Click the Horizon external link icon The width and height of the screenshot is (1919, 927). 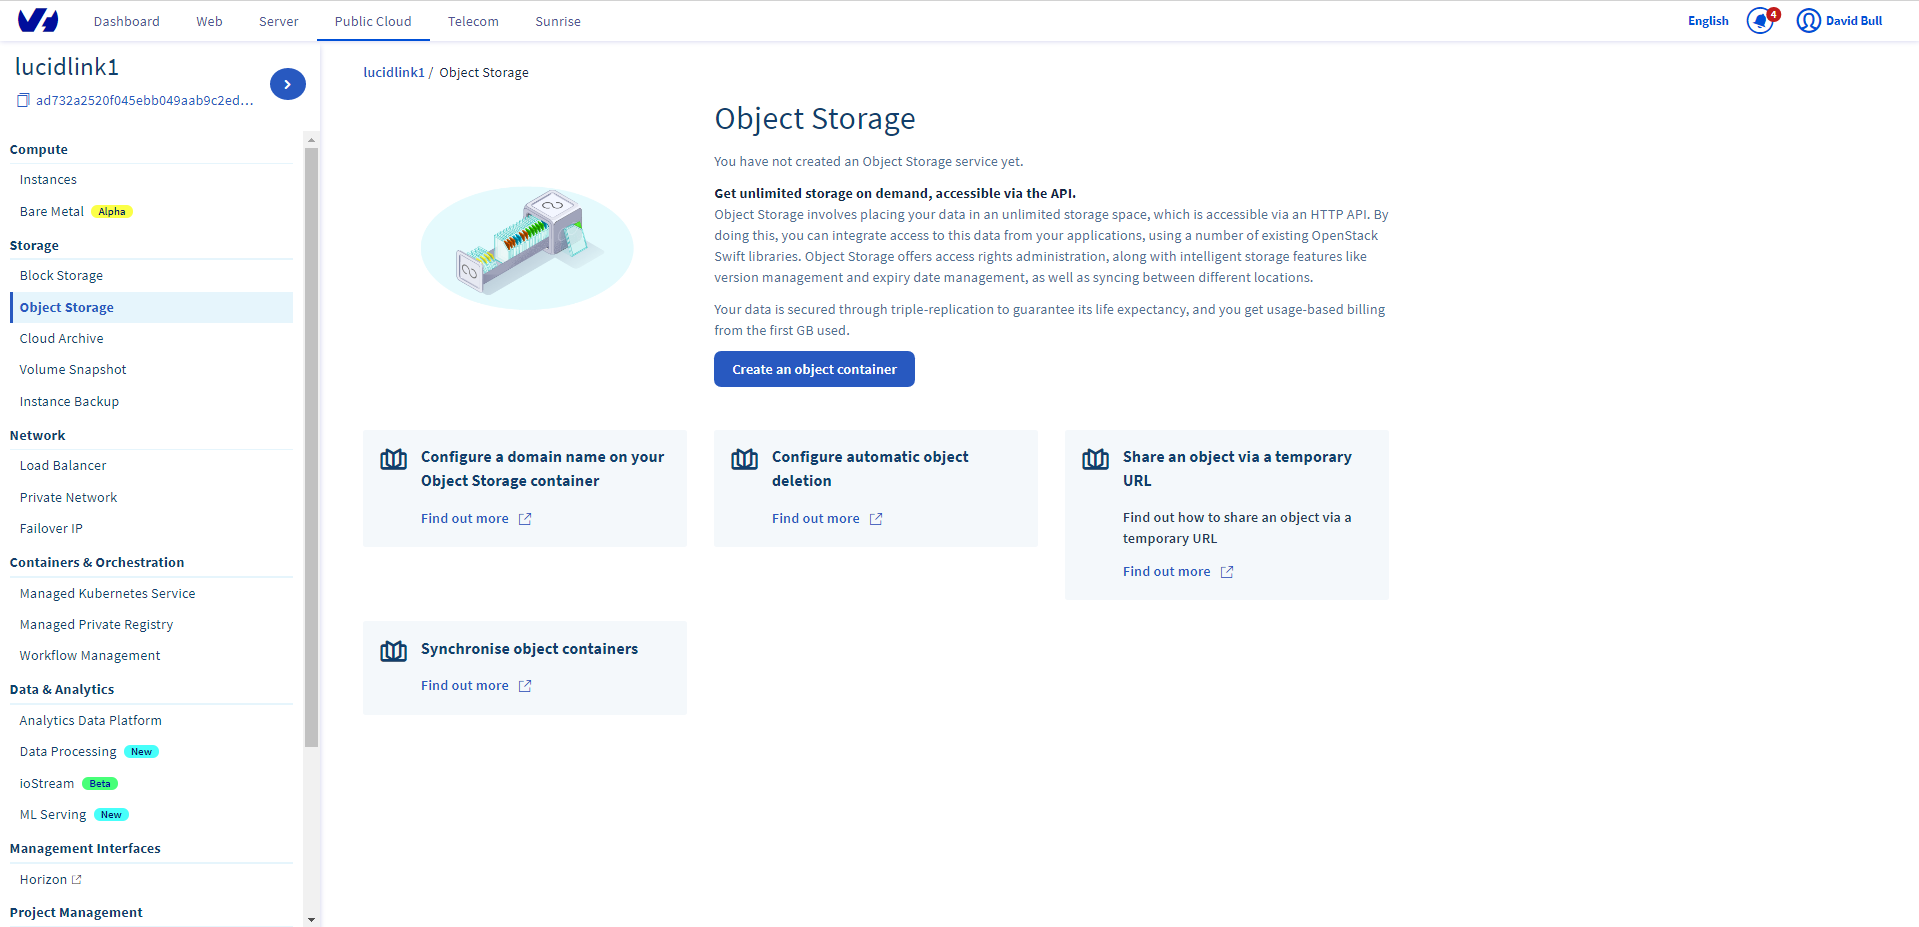tap(77, 880)
